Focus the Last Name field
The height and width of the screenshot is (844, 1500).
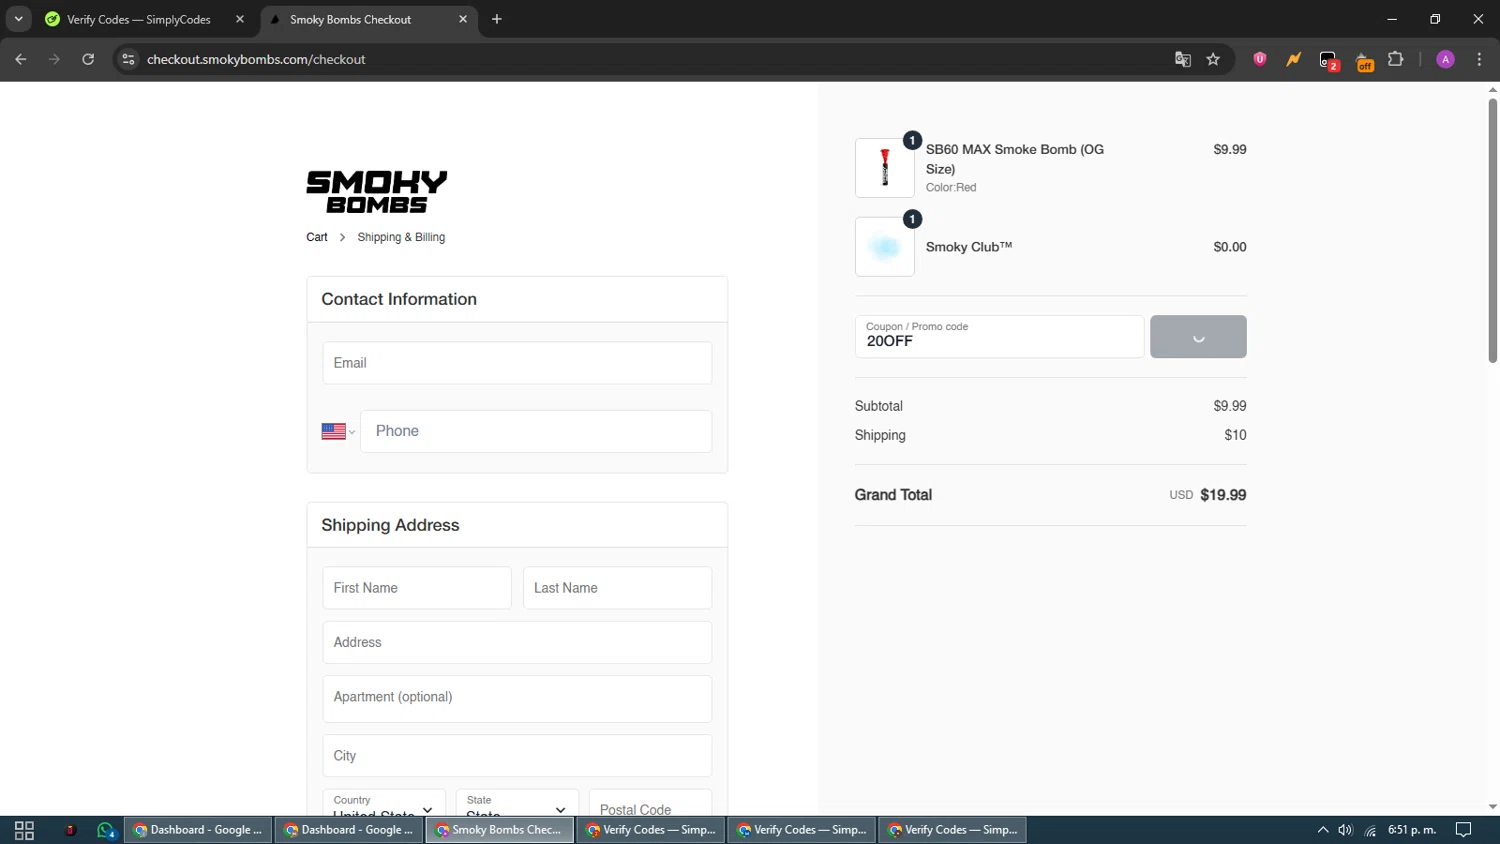coord(617,588)
